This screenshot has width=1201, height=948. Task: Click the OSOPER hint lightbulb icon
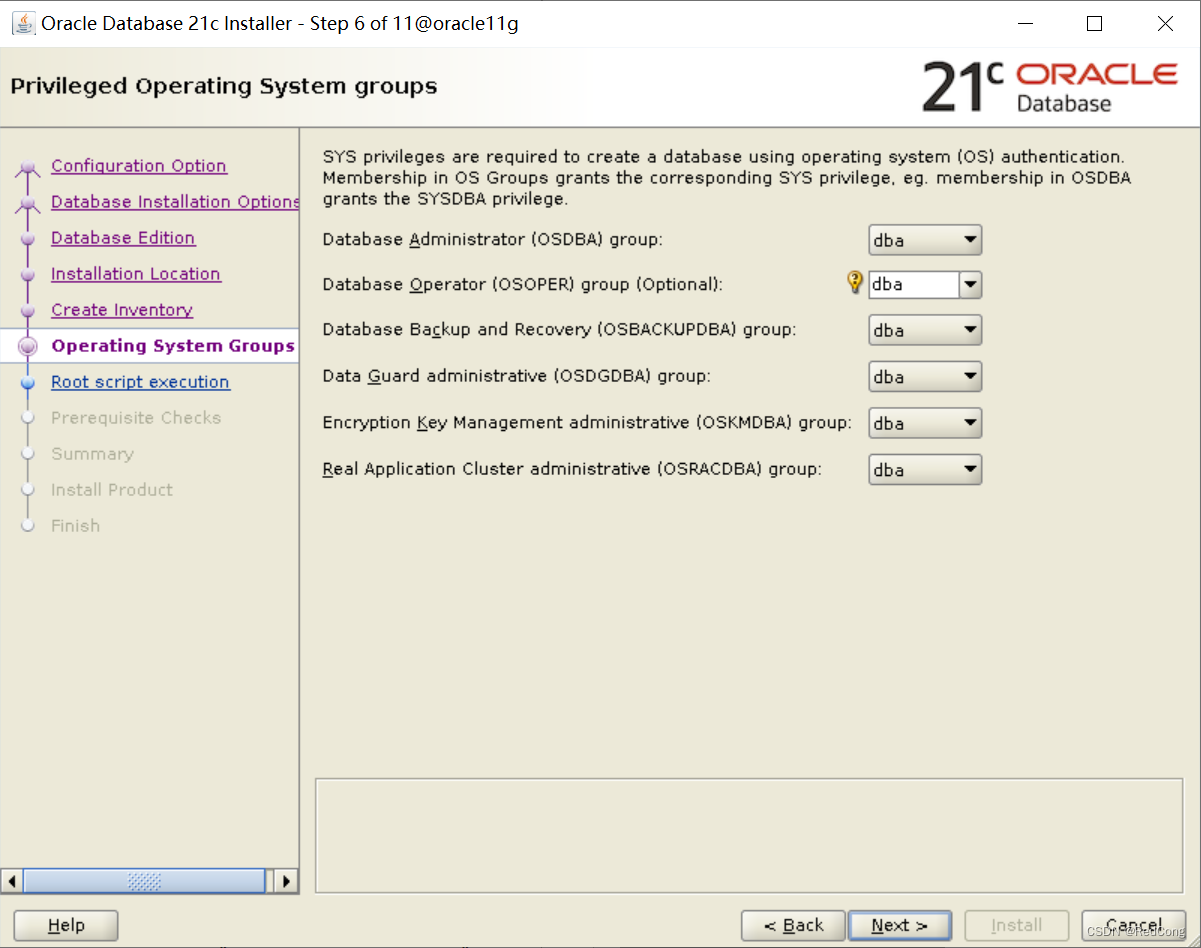tap(855, 282)
